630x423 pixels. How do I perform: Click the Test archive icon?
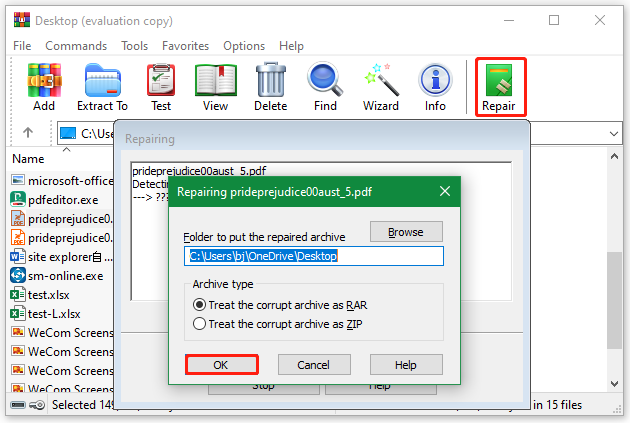(160, 86)
